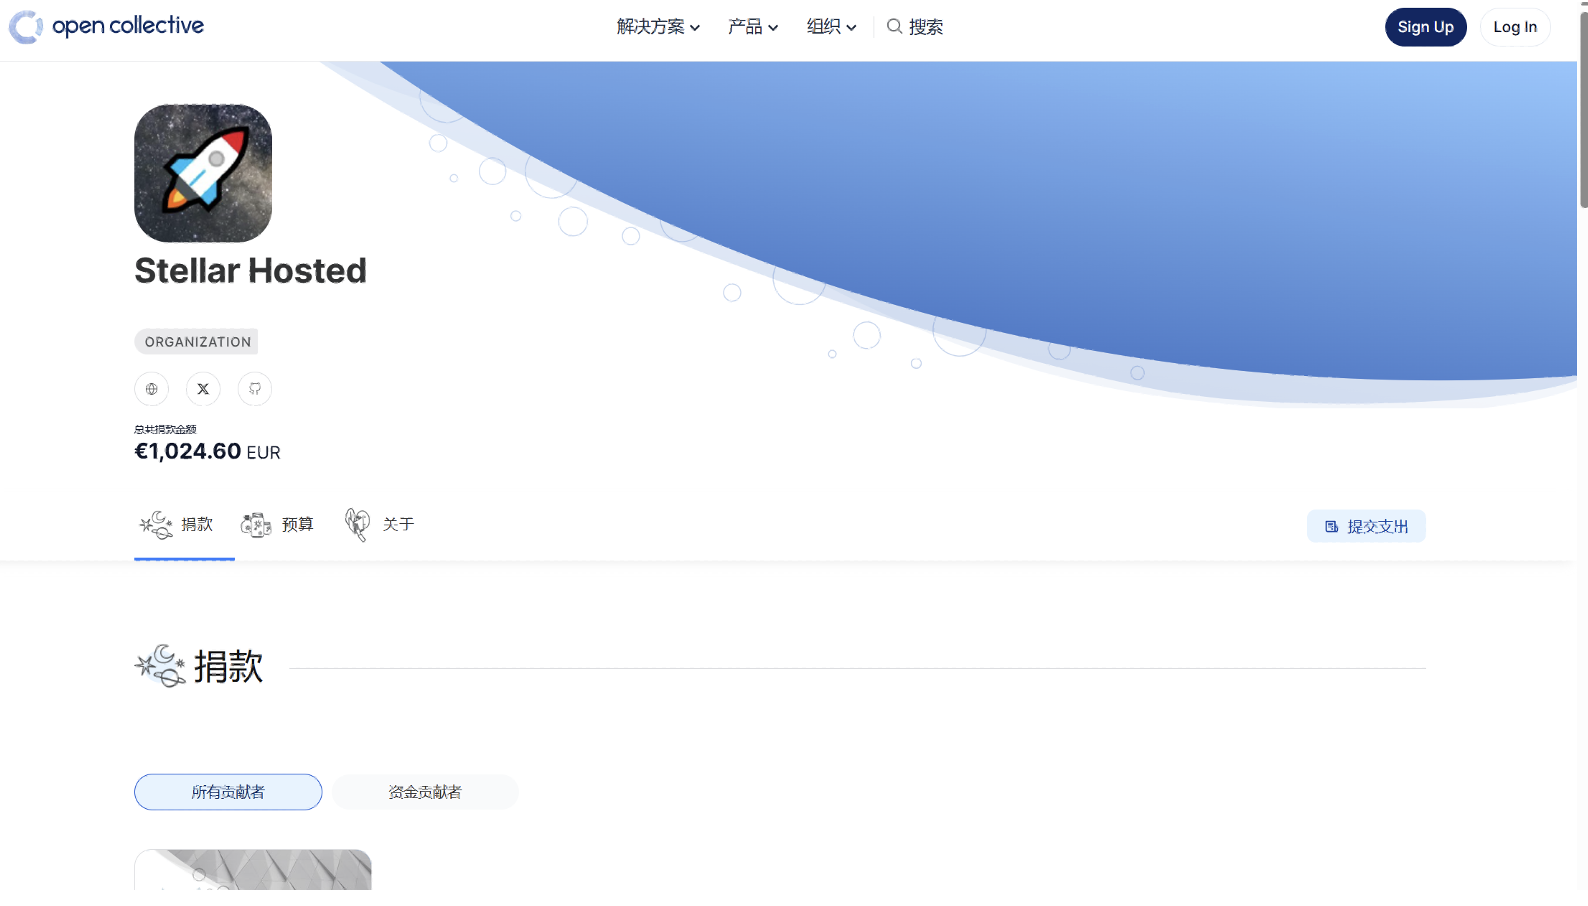Open the contributor card thumbnail
The height and width of the screenshot is (906, 1588).
(x=253, y=870)
